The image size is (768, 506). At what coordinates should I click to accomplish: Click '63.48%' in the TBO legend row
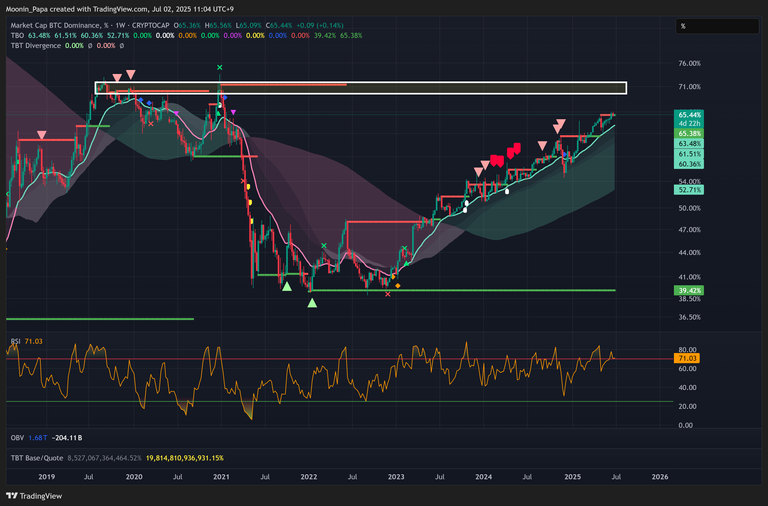coord(39,35)
